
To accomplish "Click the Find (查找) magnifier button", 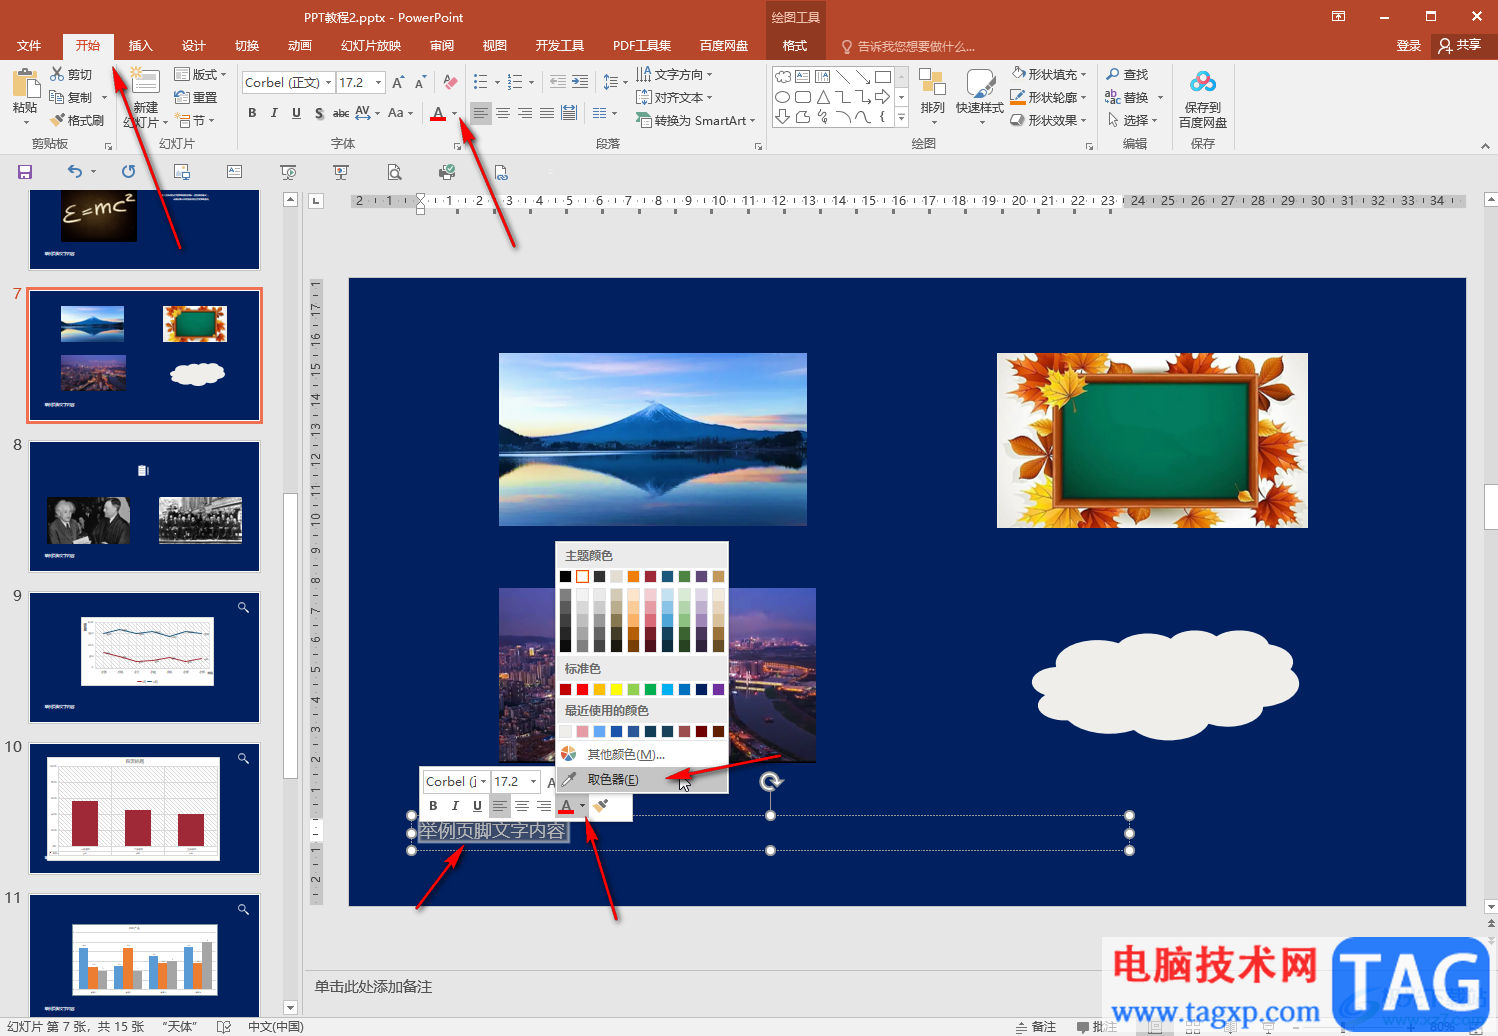I will 1127,74.
